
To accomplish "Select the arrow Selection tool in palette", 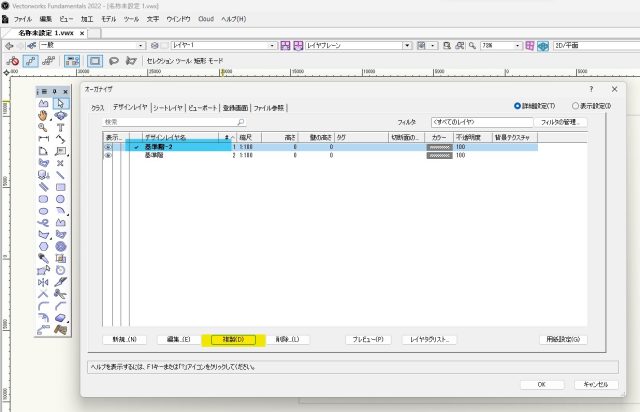I will [x=60, y=103].
